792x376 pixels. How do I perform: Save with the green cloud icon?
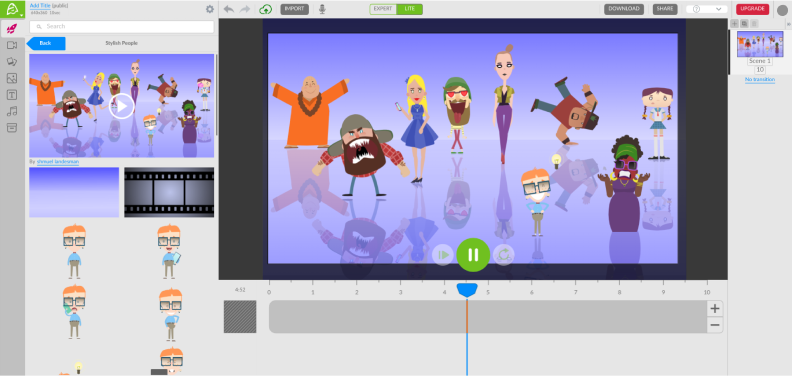click(x=266, y=9)
